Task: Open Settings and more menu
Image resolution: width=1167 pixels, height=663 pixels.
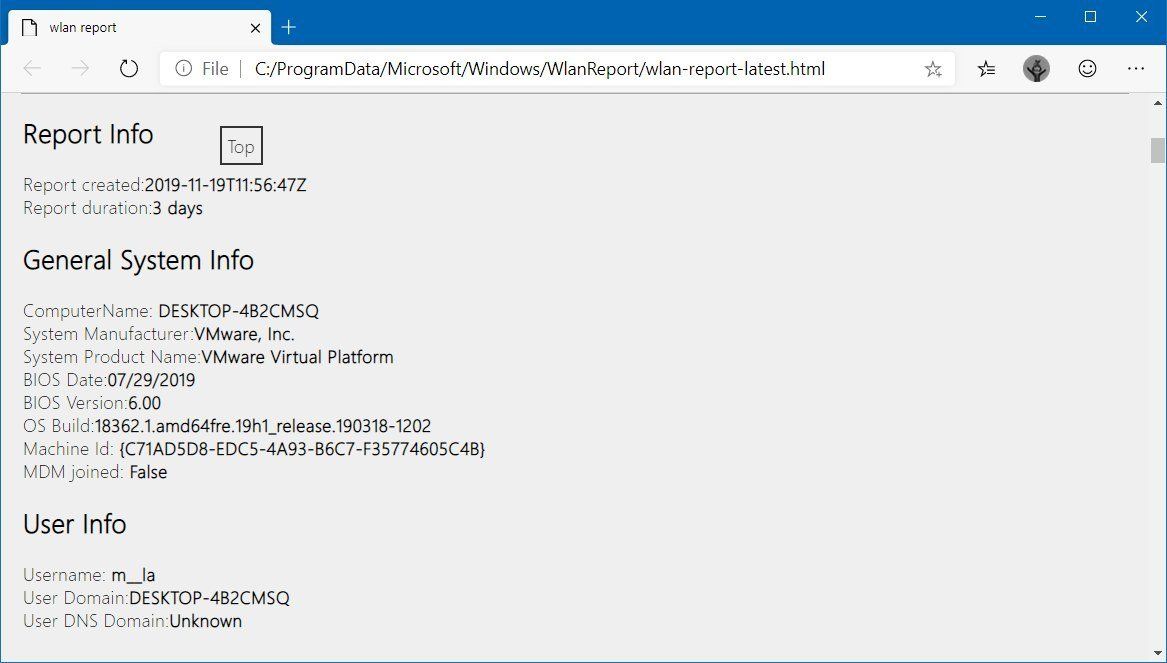Action: (1135, 68)
